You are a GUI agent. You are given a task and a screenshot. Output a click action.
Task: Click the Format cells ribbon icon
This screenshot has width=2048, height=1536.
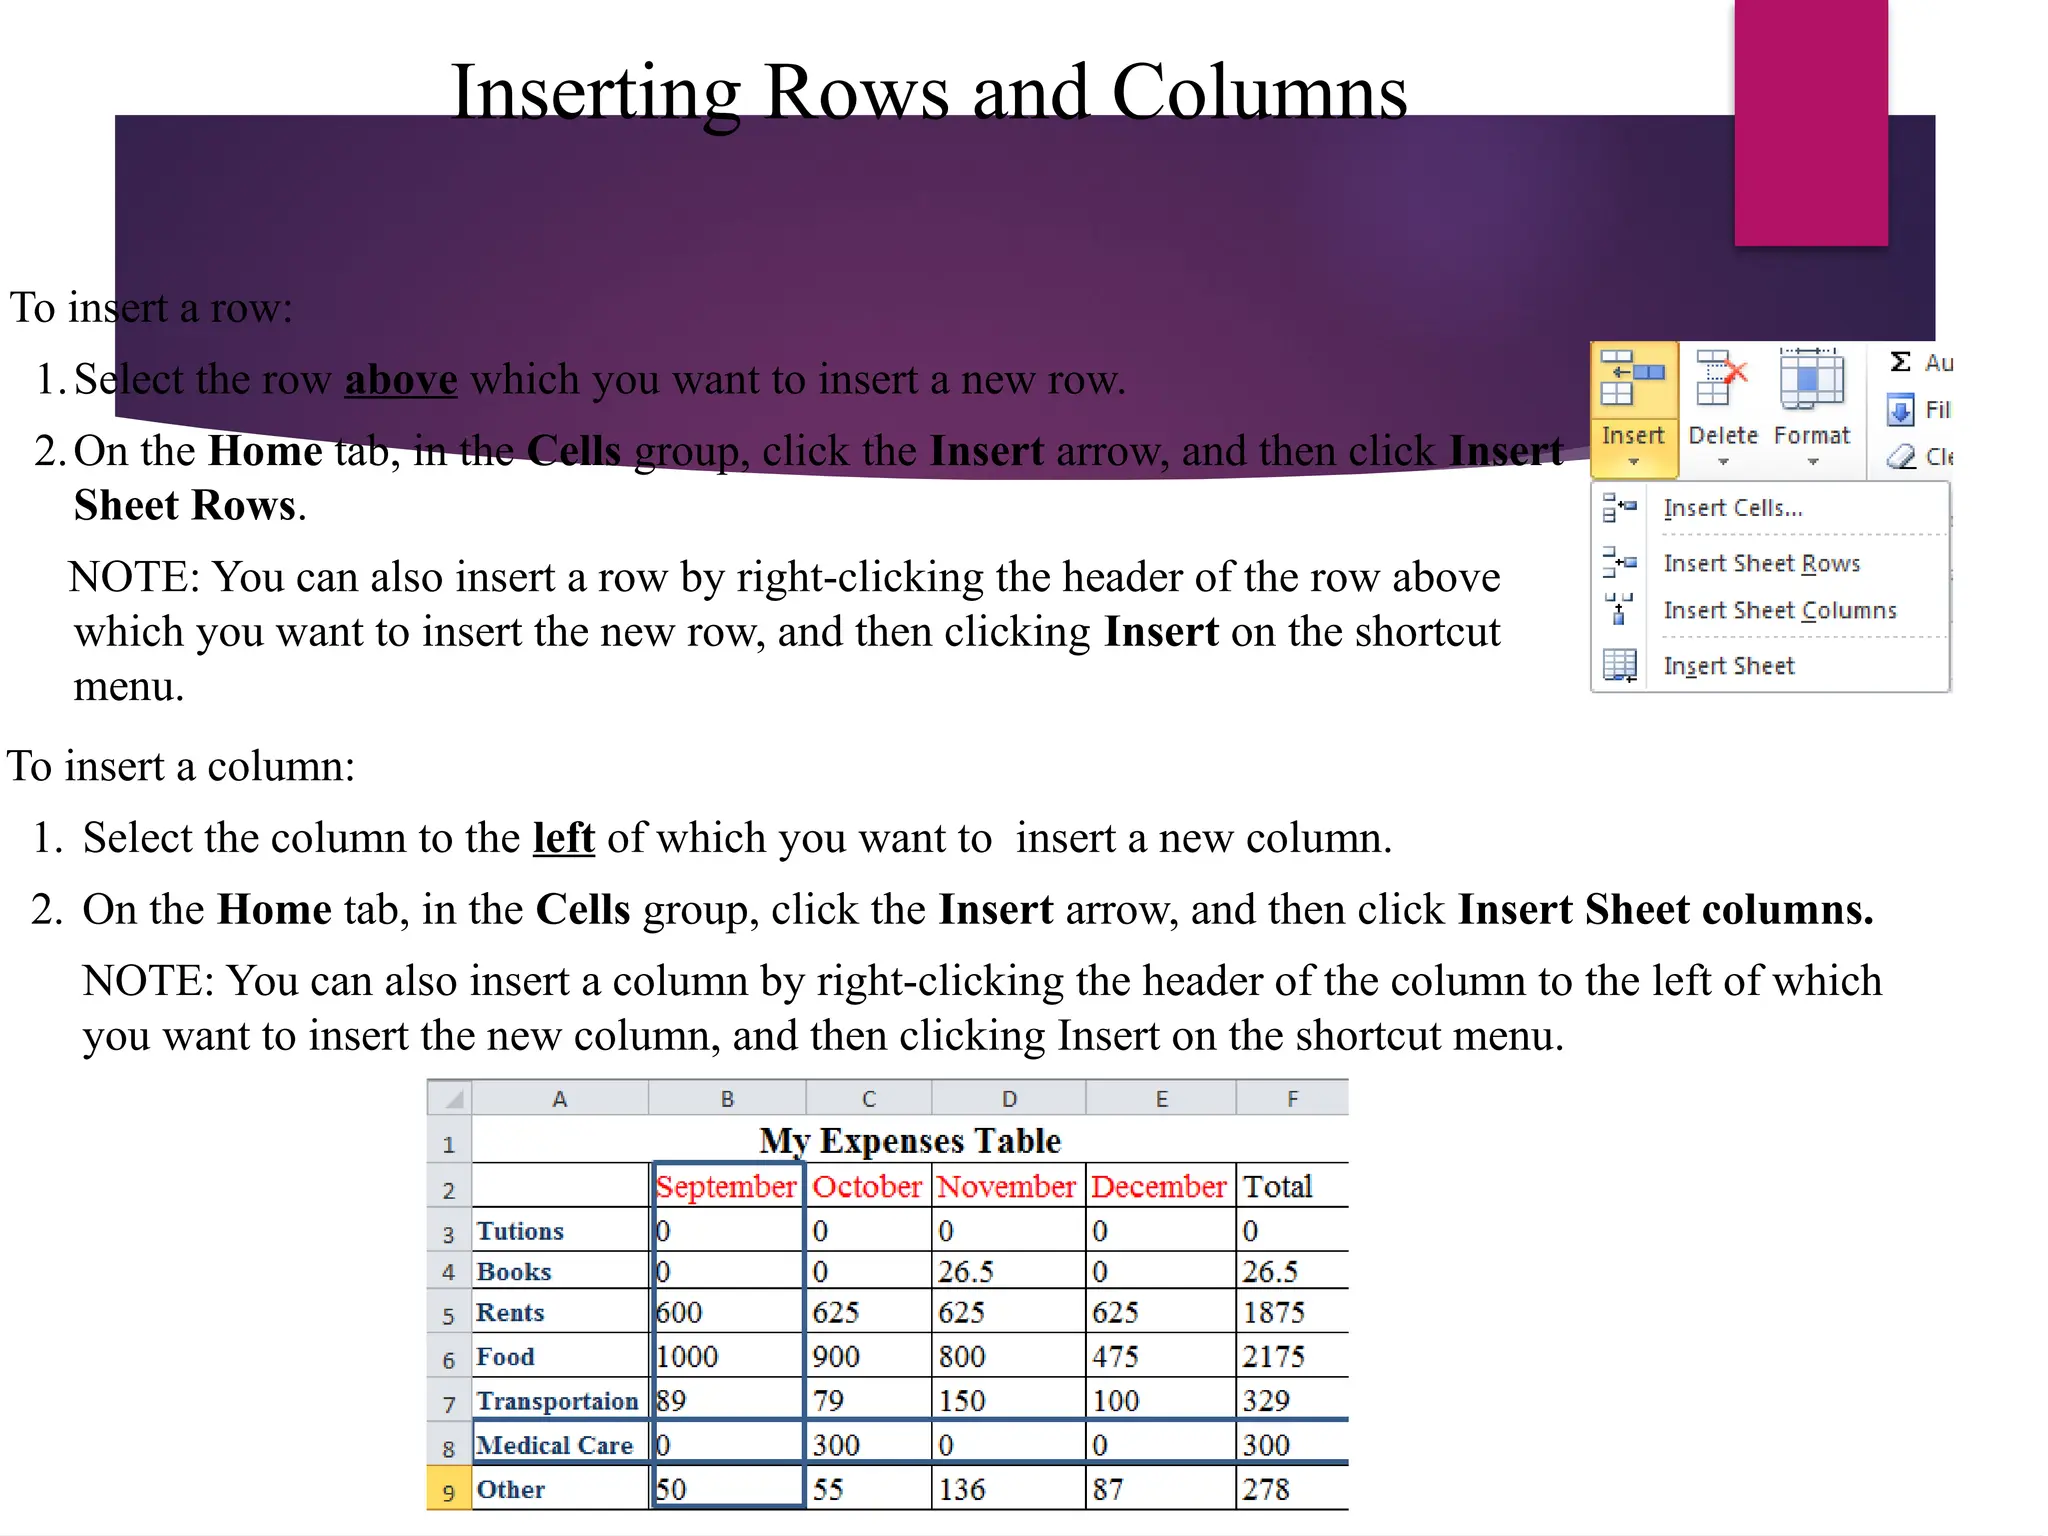point(1811,380)
